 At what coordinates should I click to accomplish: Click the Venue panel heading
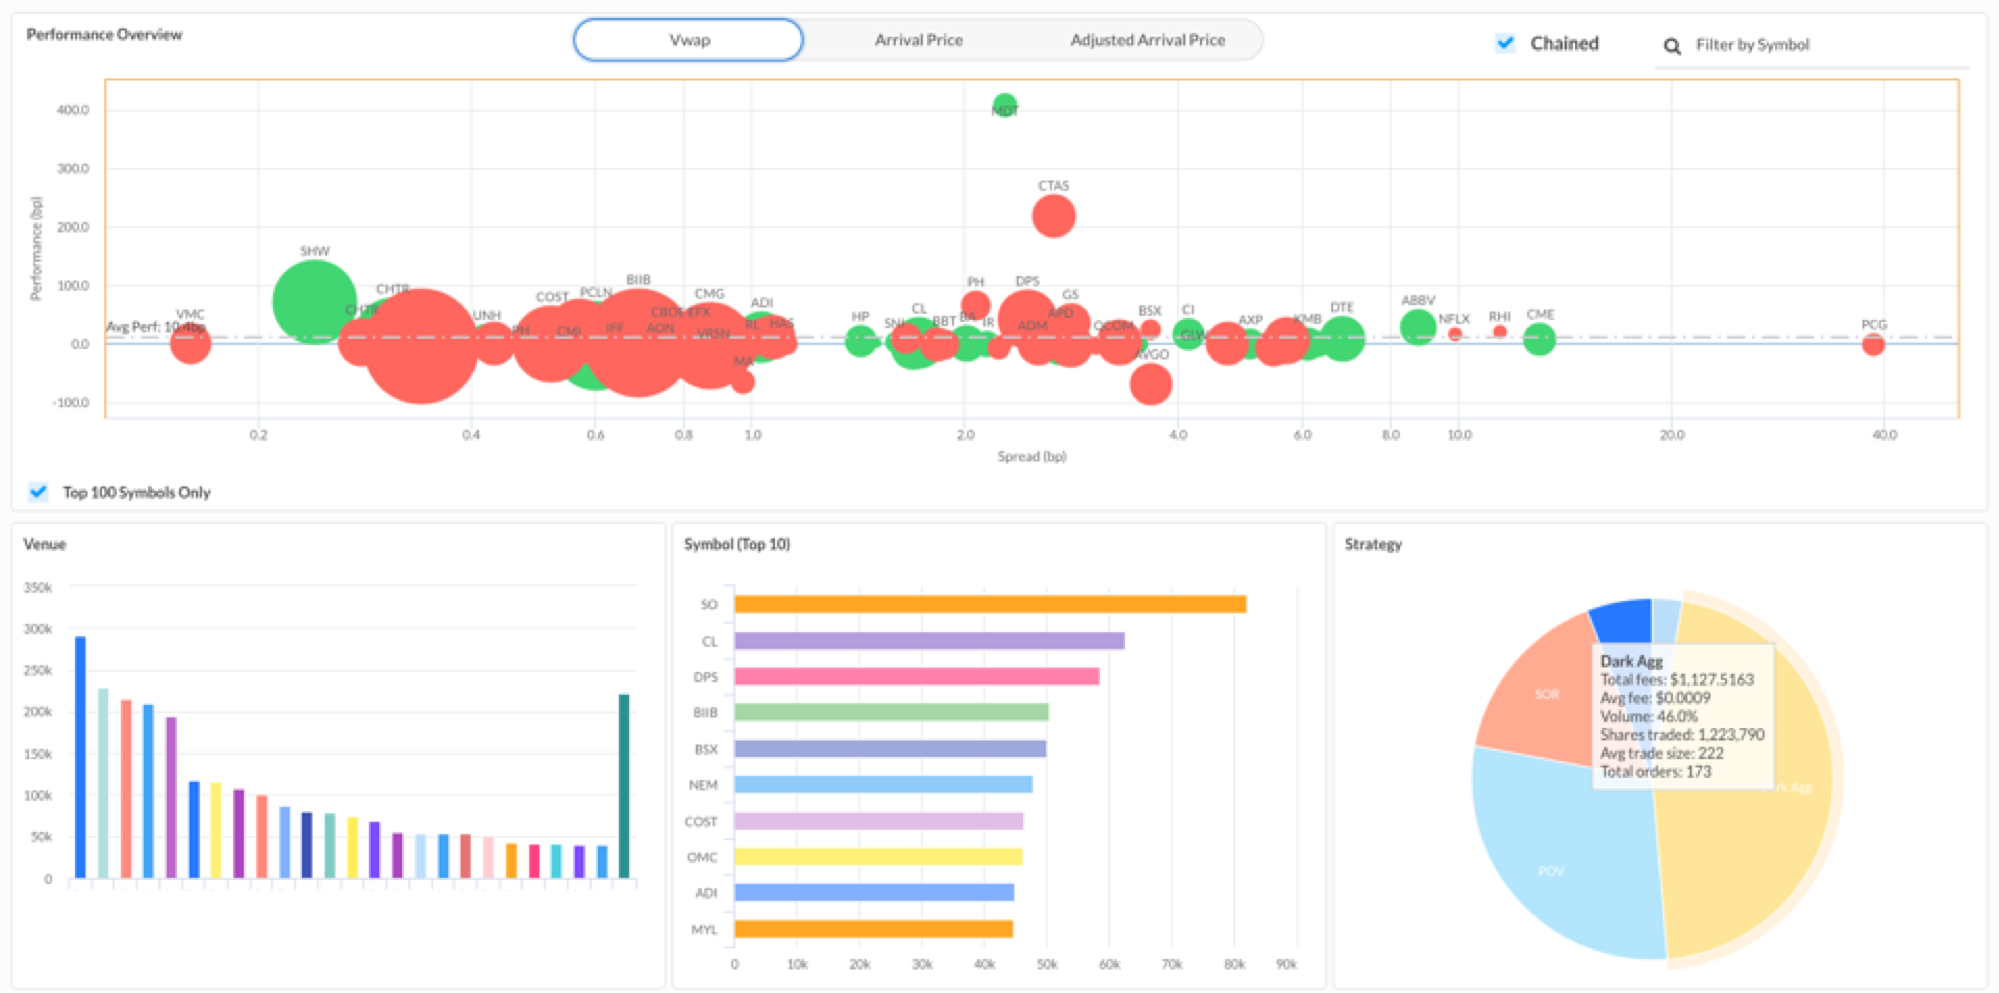pyautogui.click(x=45, y=544)
